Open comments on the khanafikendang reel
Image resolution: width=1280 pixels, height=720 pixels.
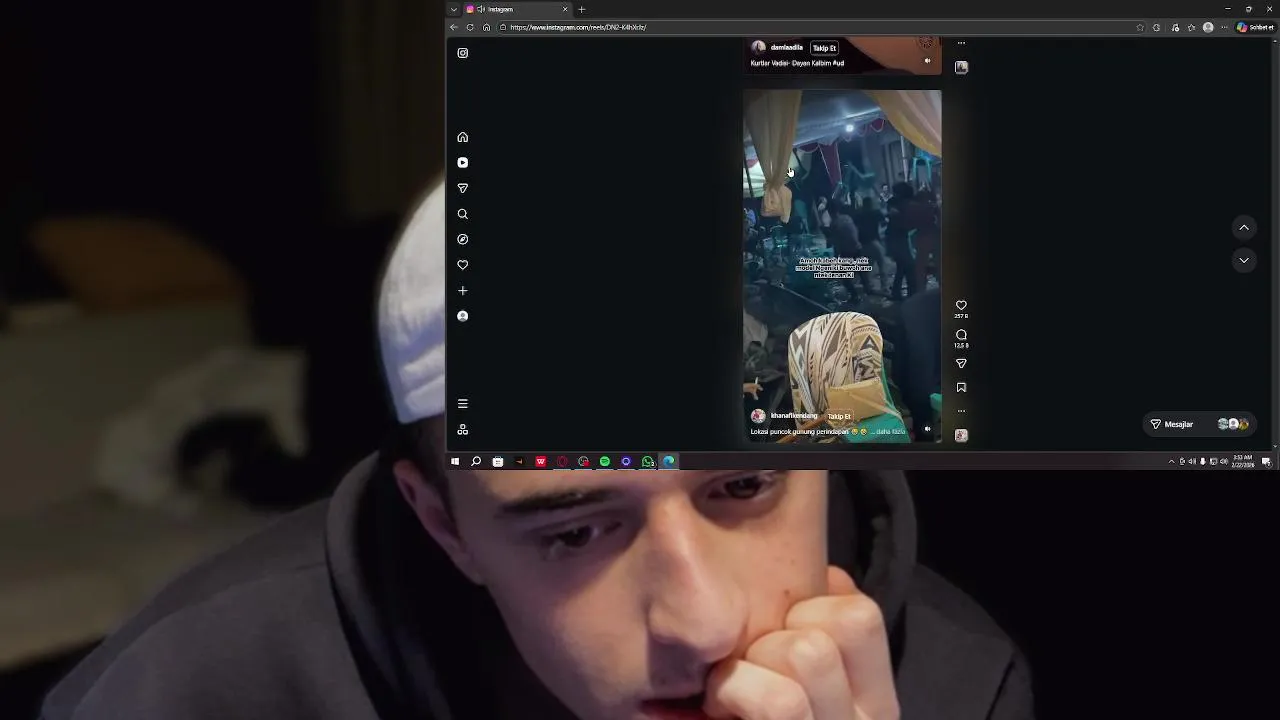coord(961,335)
